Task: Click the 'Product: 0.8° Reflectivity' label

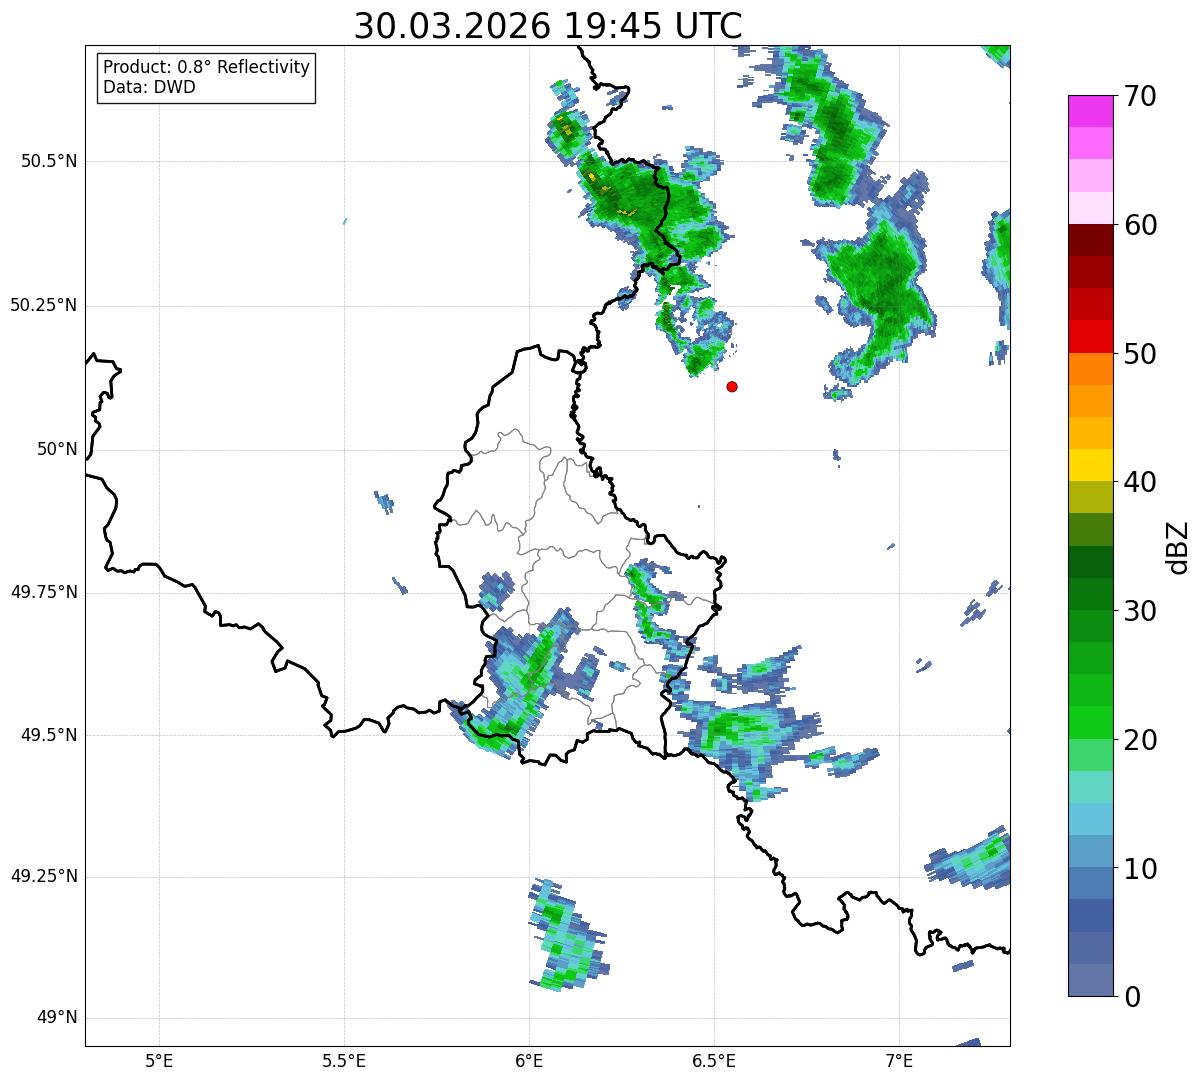Action: click(207, 67)
